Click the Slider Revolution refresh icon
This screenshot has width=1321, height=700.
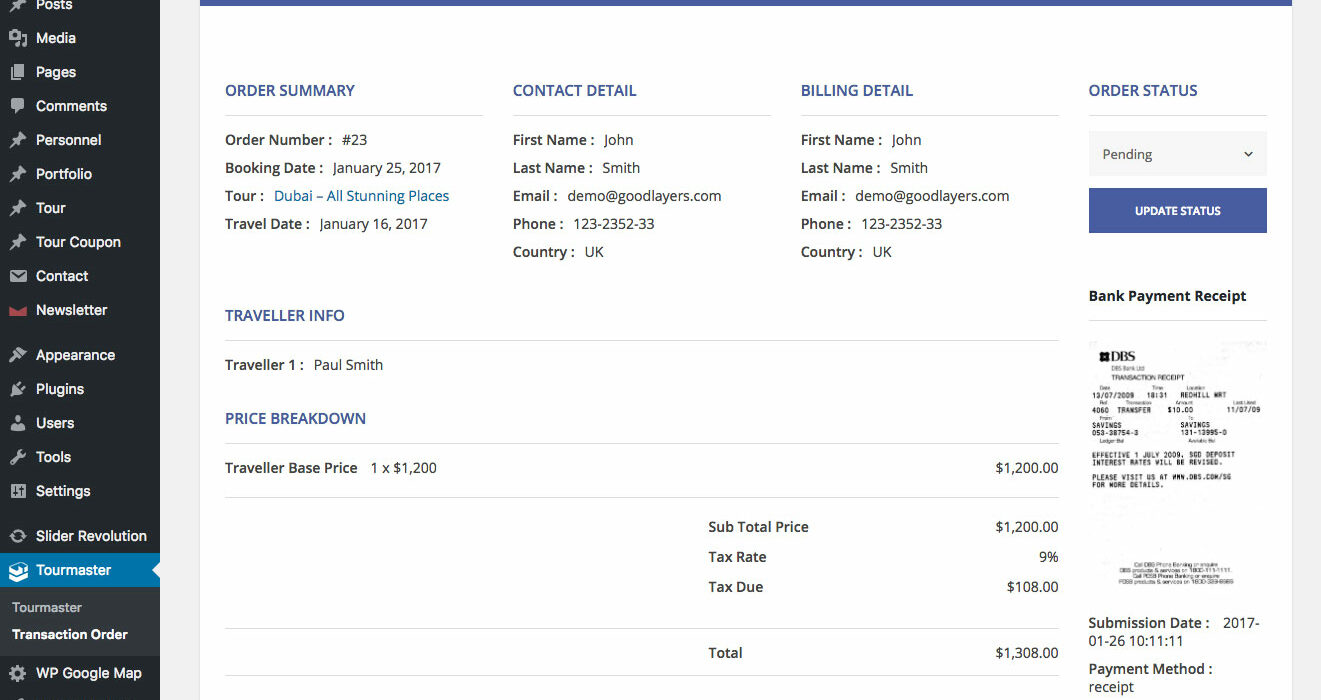[x=18, y=536]
